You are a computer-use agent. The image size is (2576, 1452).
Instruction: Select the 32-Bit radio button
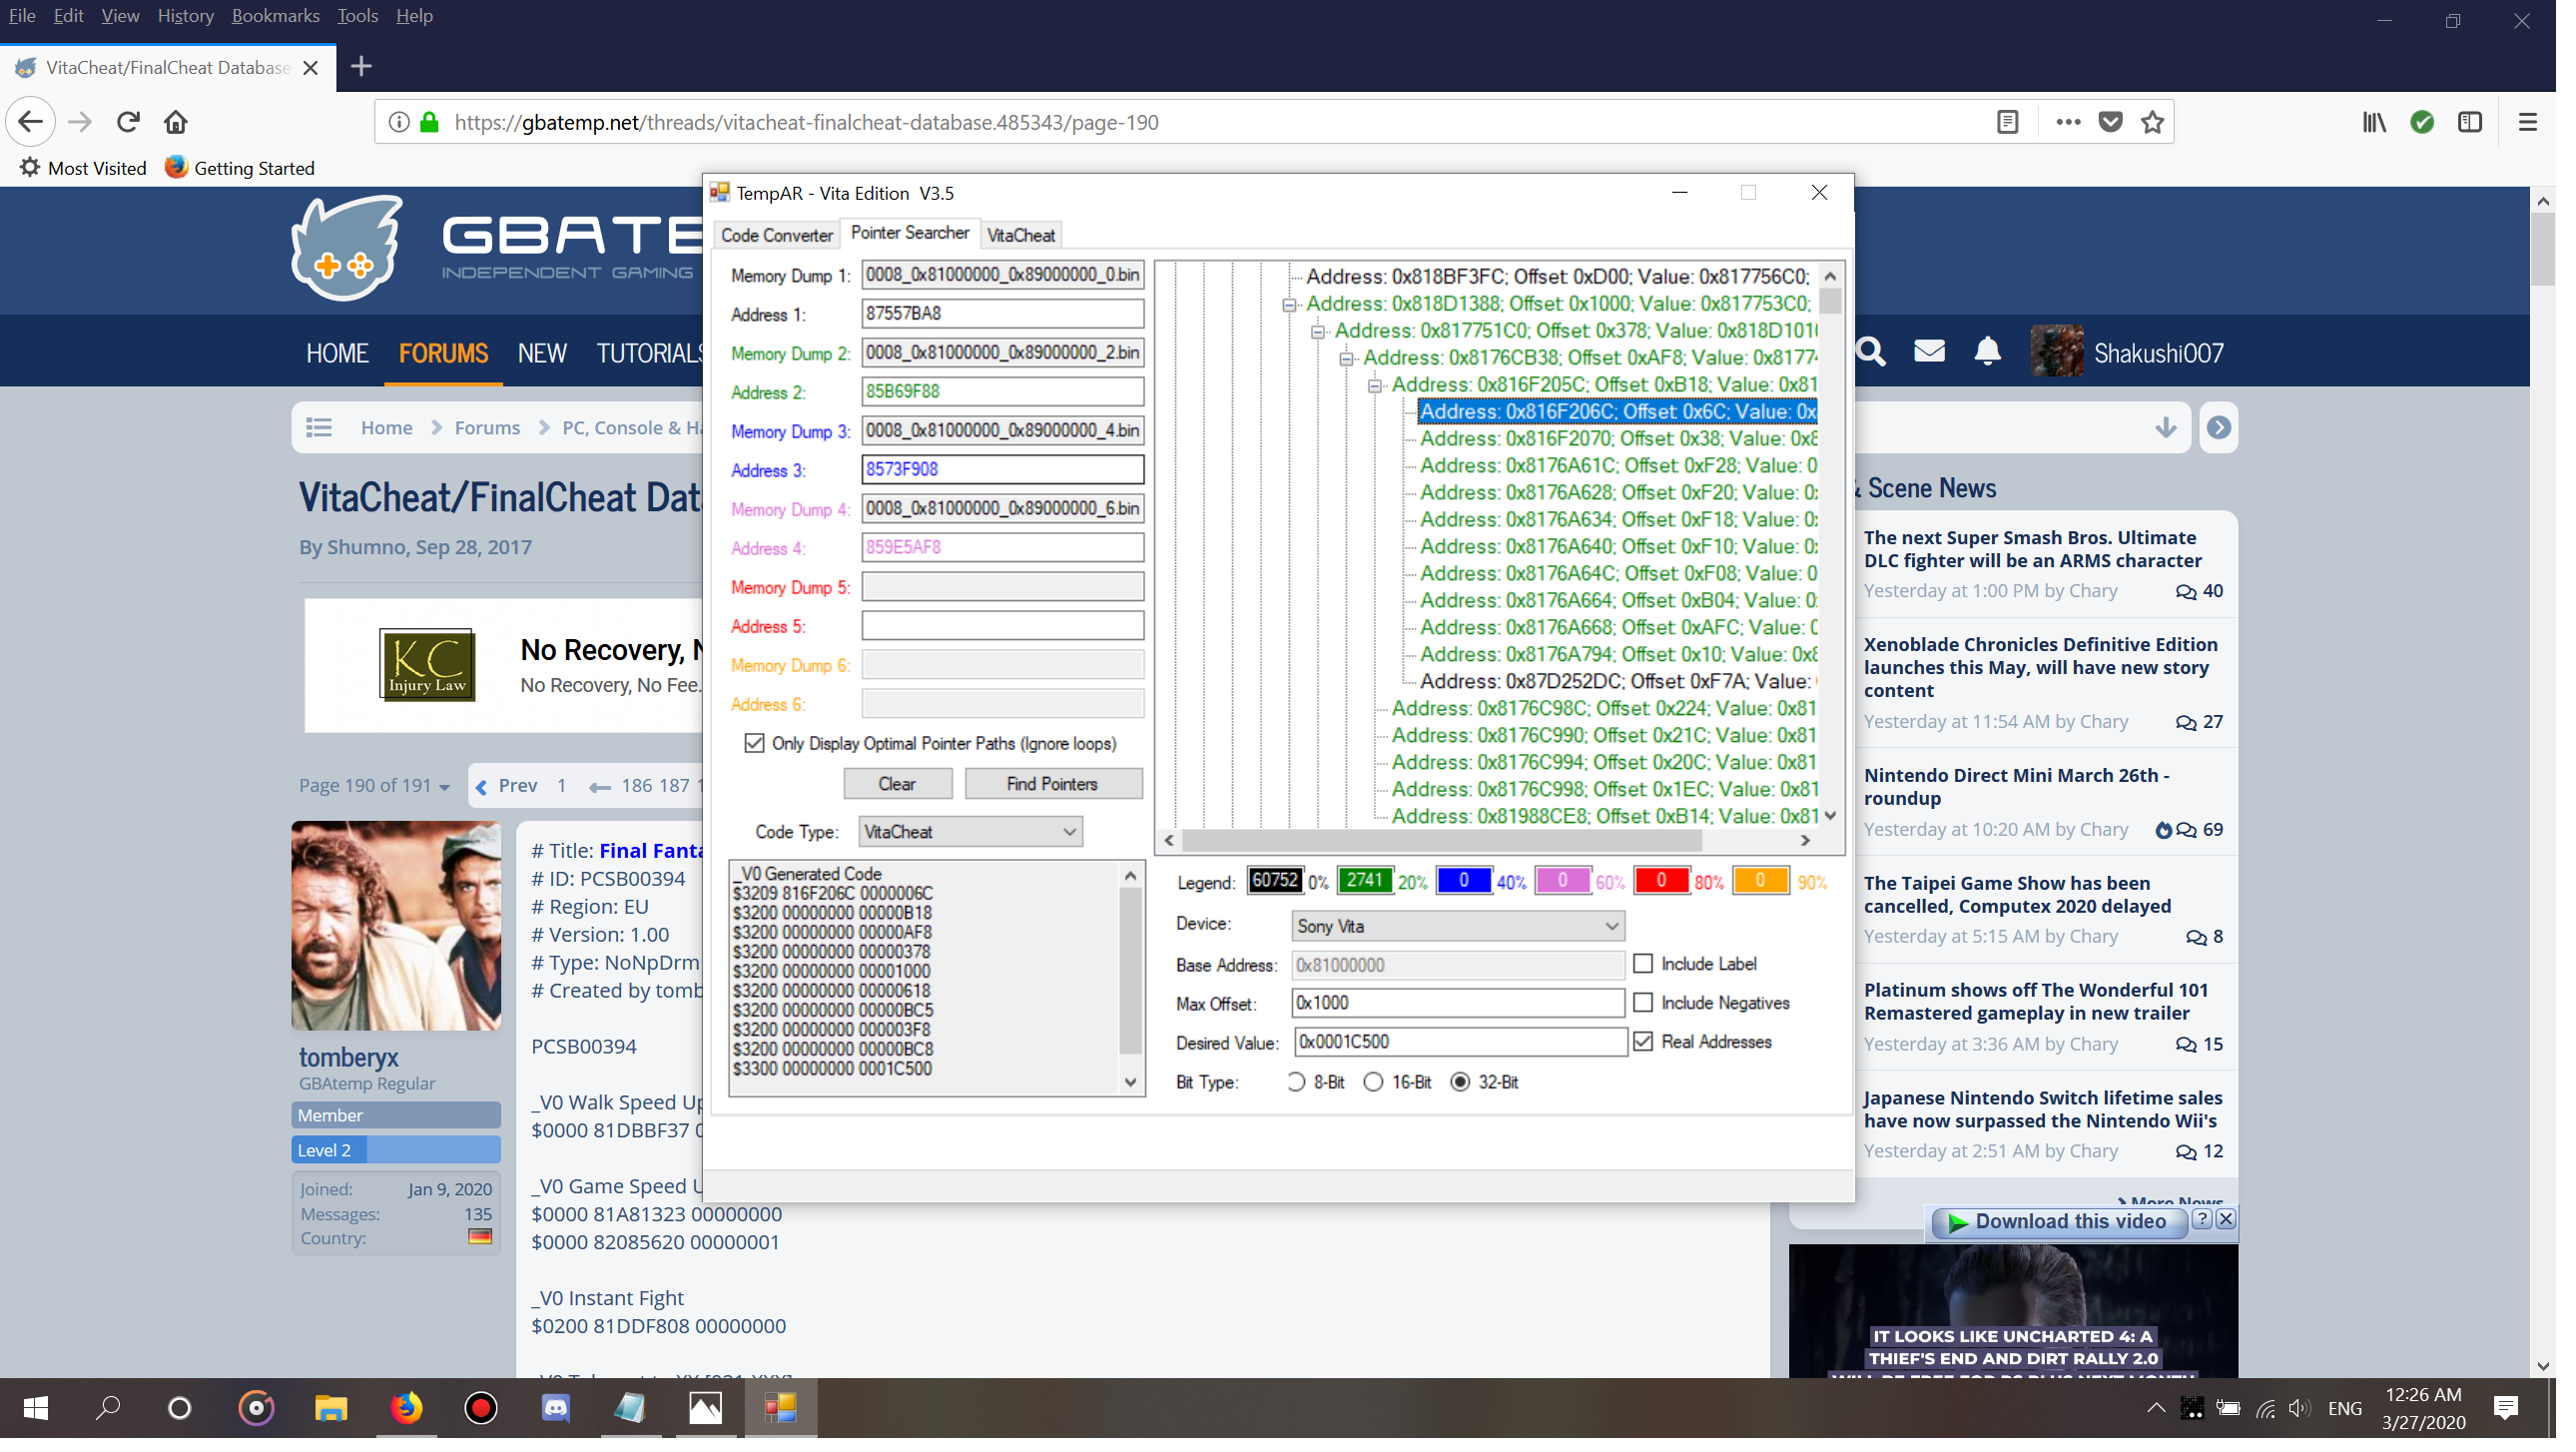1461,1082
